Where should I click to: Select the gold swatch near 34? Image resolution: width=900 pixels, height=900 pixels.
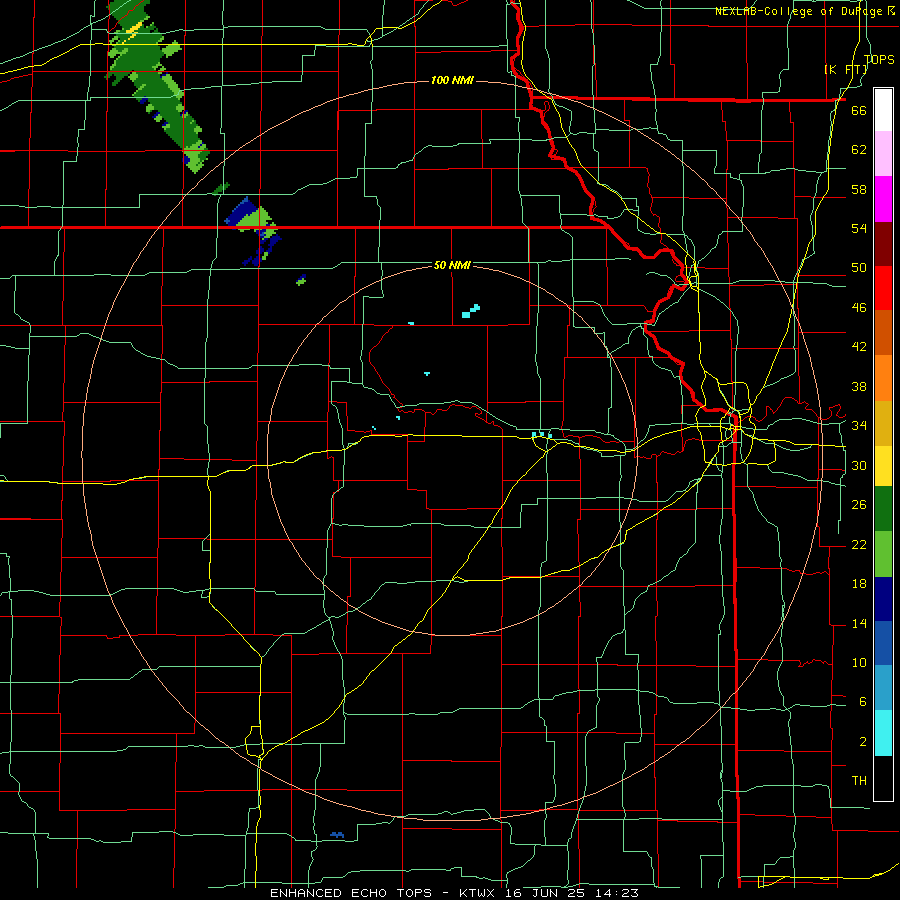click(x=883, y=423)
